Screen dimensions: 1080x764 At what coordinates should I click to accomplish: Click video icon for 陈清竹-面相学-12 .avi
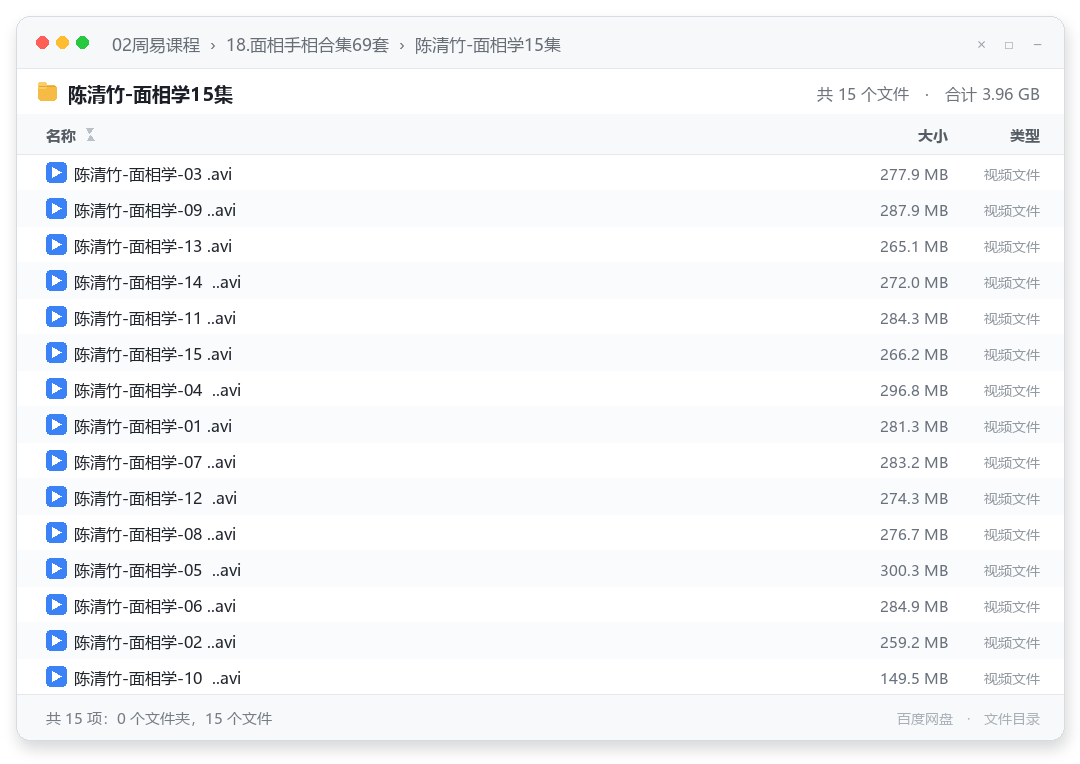(56, 497)
